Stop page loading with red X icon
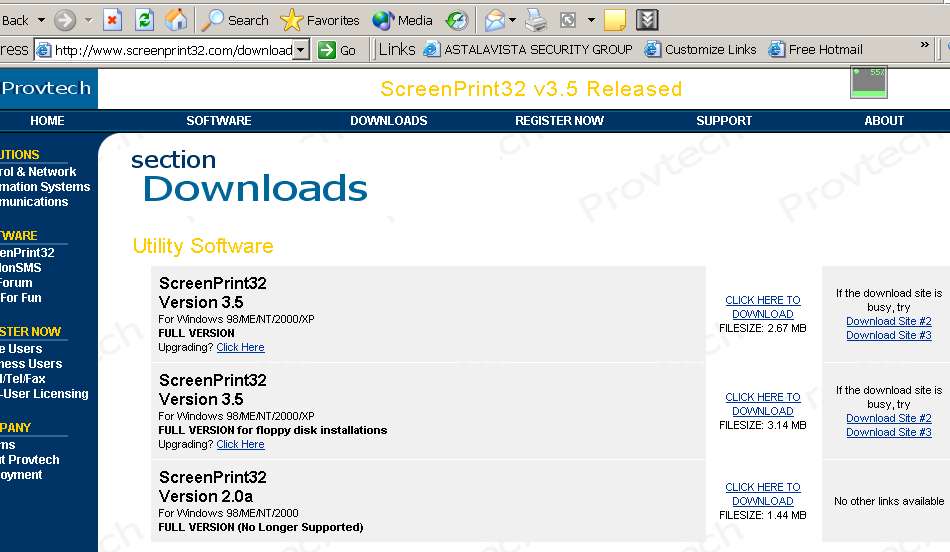This screenshot has width=950, height=552. click(x=112, y=21)
